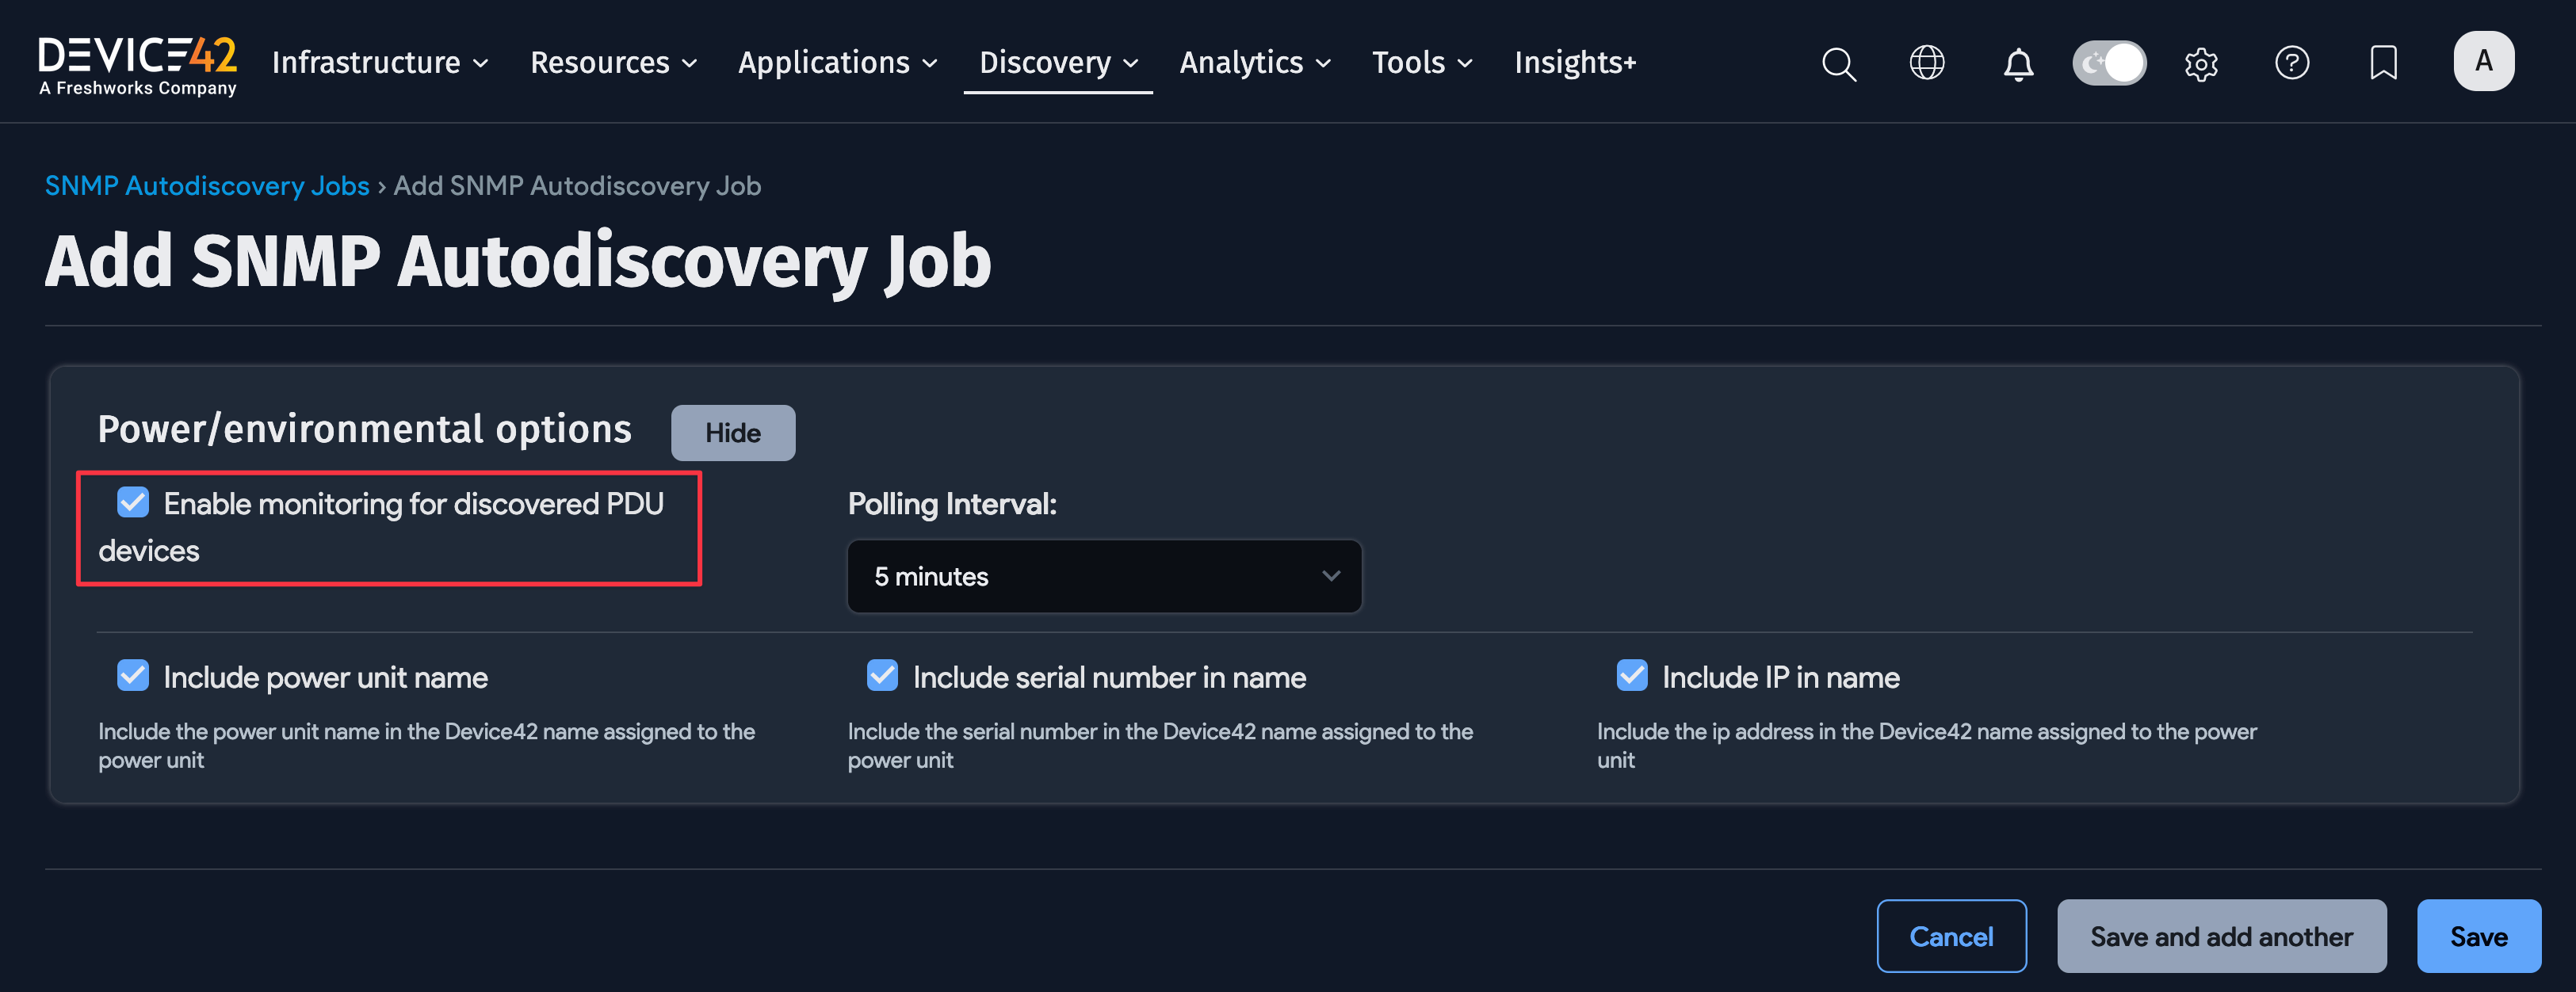Select the Insights+ menu item
Image resolution: width=2576 pixels, height=992 pixels.
tap(1575, 62)
